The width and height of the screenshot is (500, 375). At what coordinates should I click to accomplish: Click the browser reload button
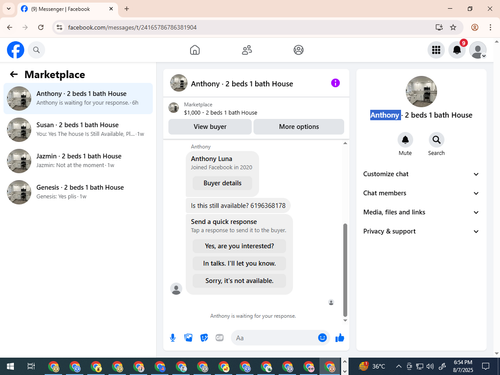tap(41, 27)
